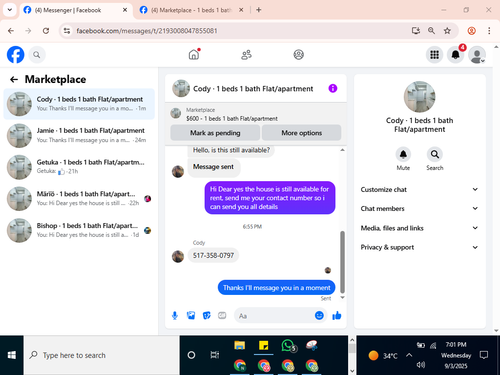500x375 pixels.
Task: Open Bishop conversation in list
Action: (x=79, y=230)
